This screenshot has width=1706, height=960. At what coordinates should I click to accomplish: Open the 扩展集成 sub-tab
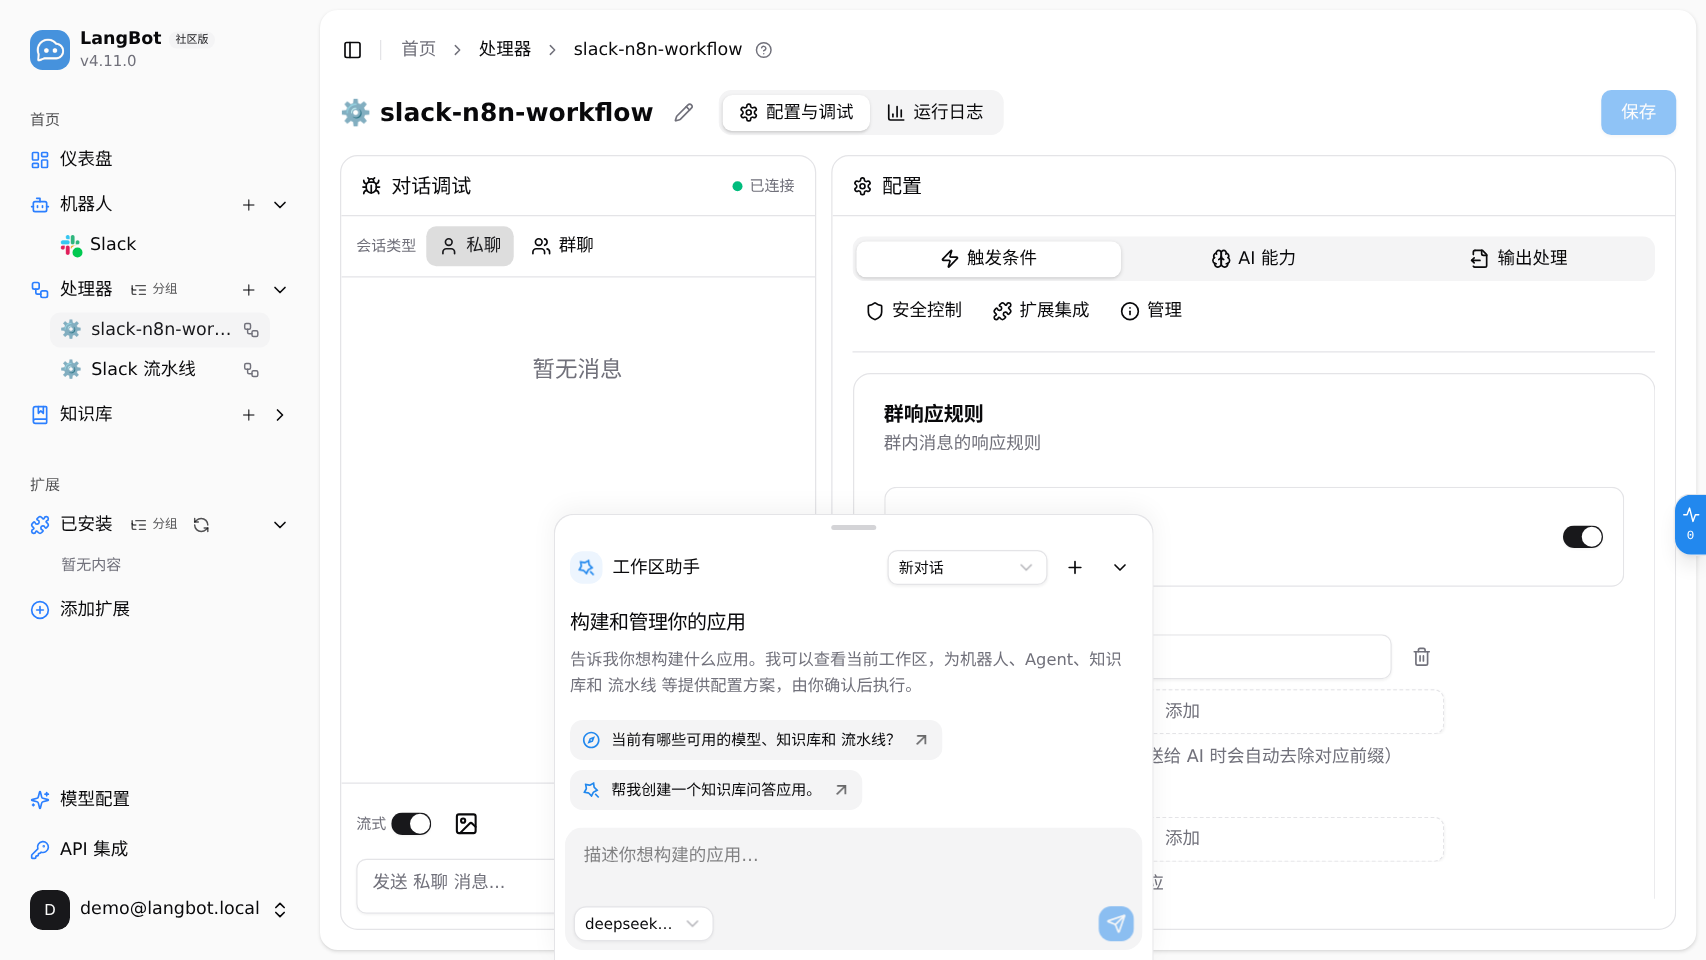[x=1041, y=311]
